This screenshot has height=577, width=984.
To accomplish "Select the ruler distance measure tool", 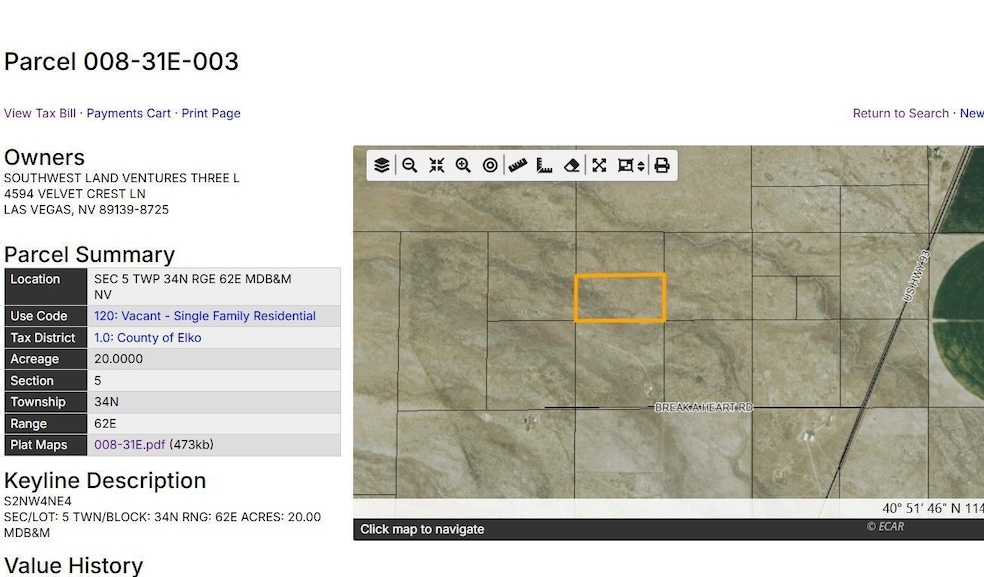I will pos(517,166).
